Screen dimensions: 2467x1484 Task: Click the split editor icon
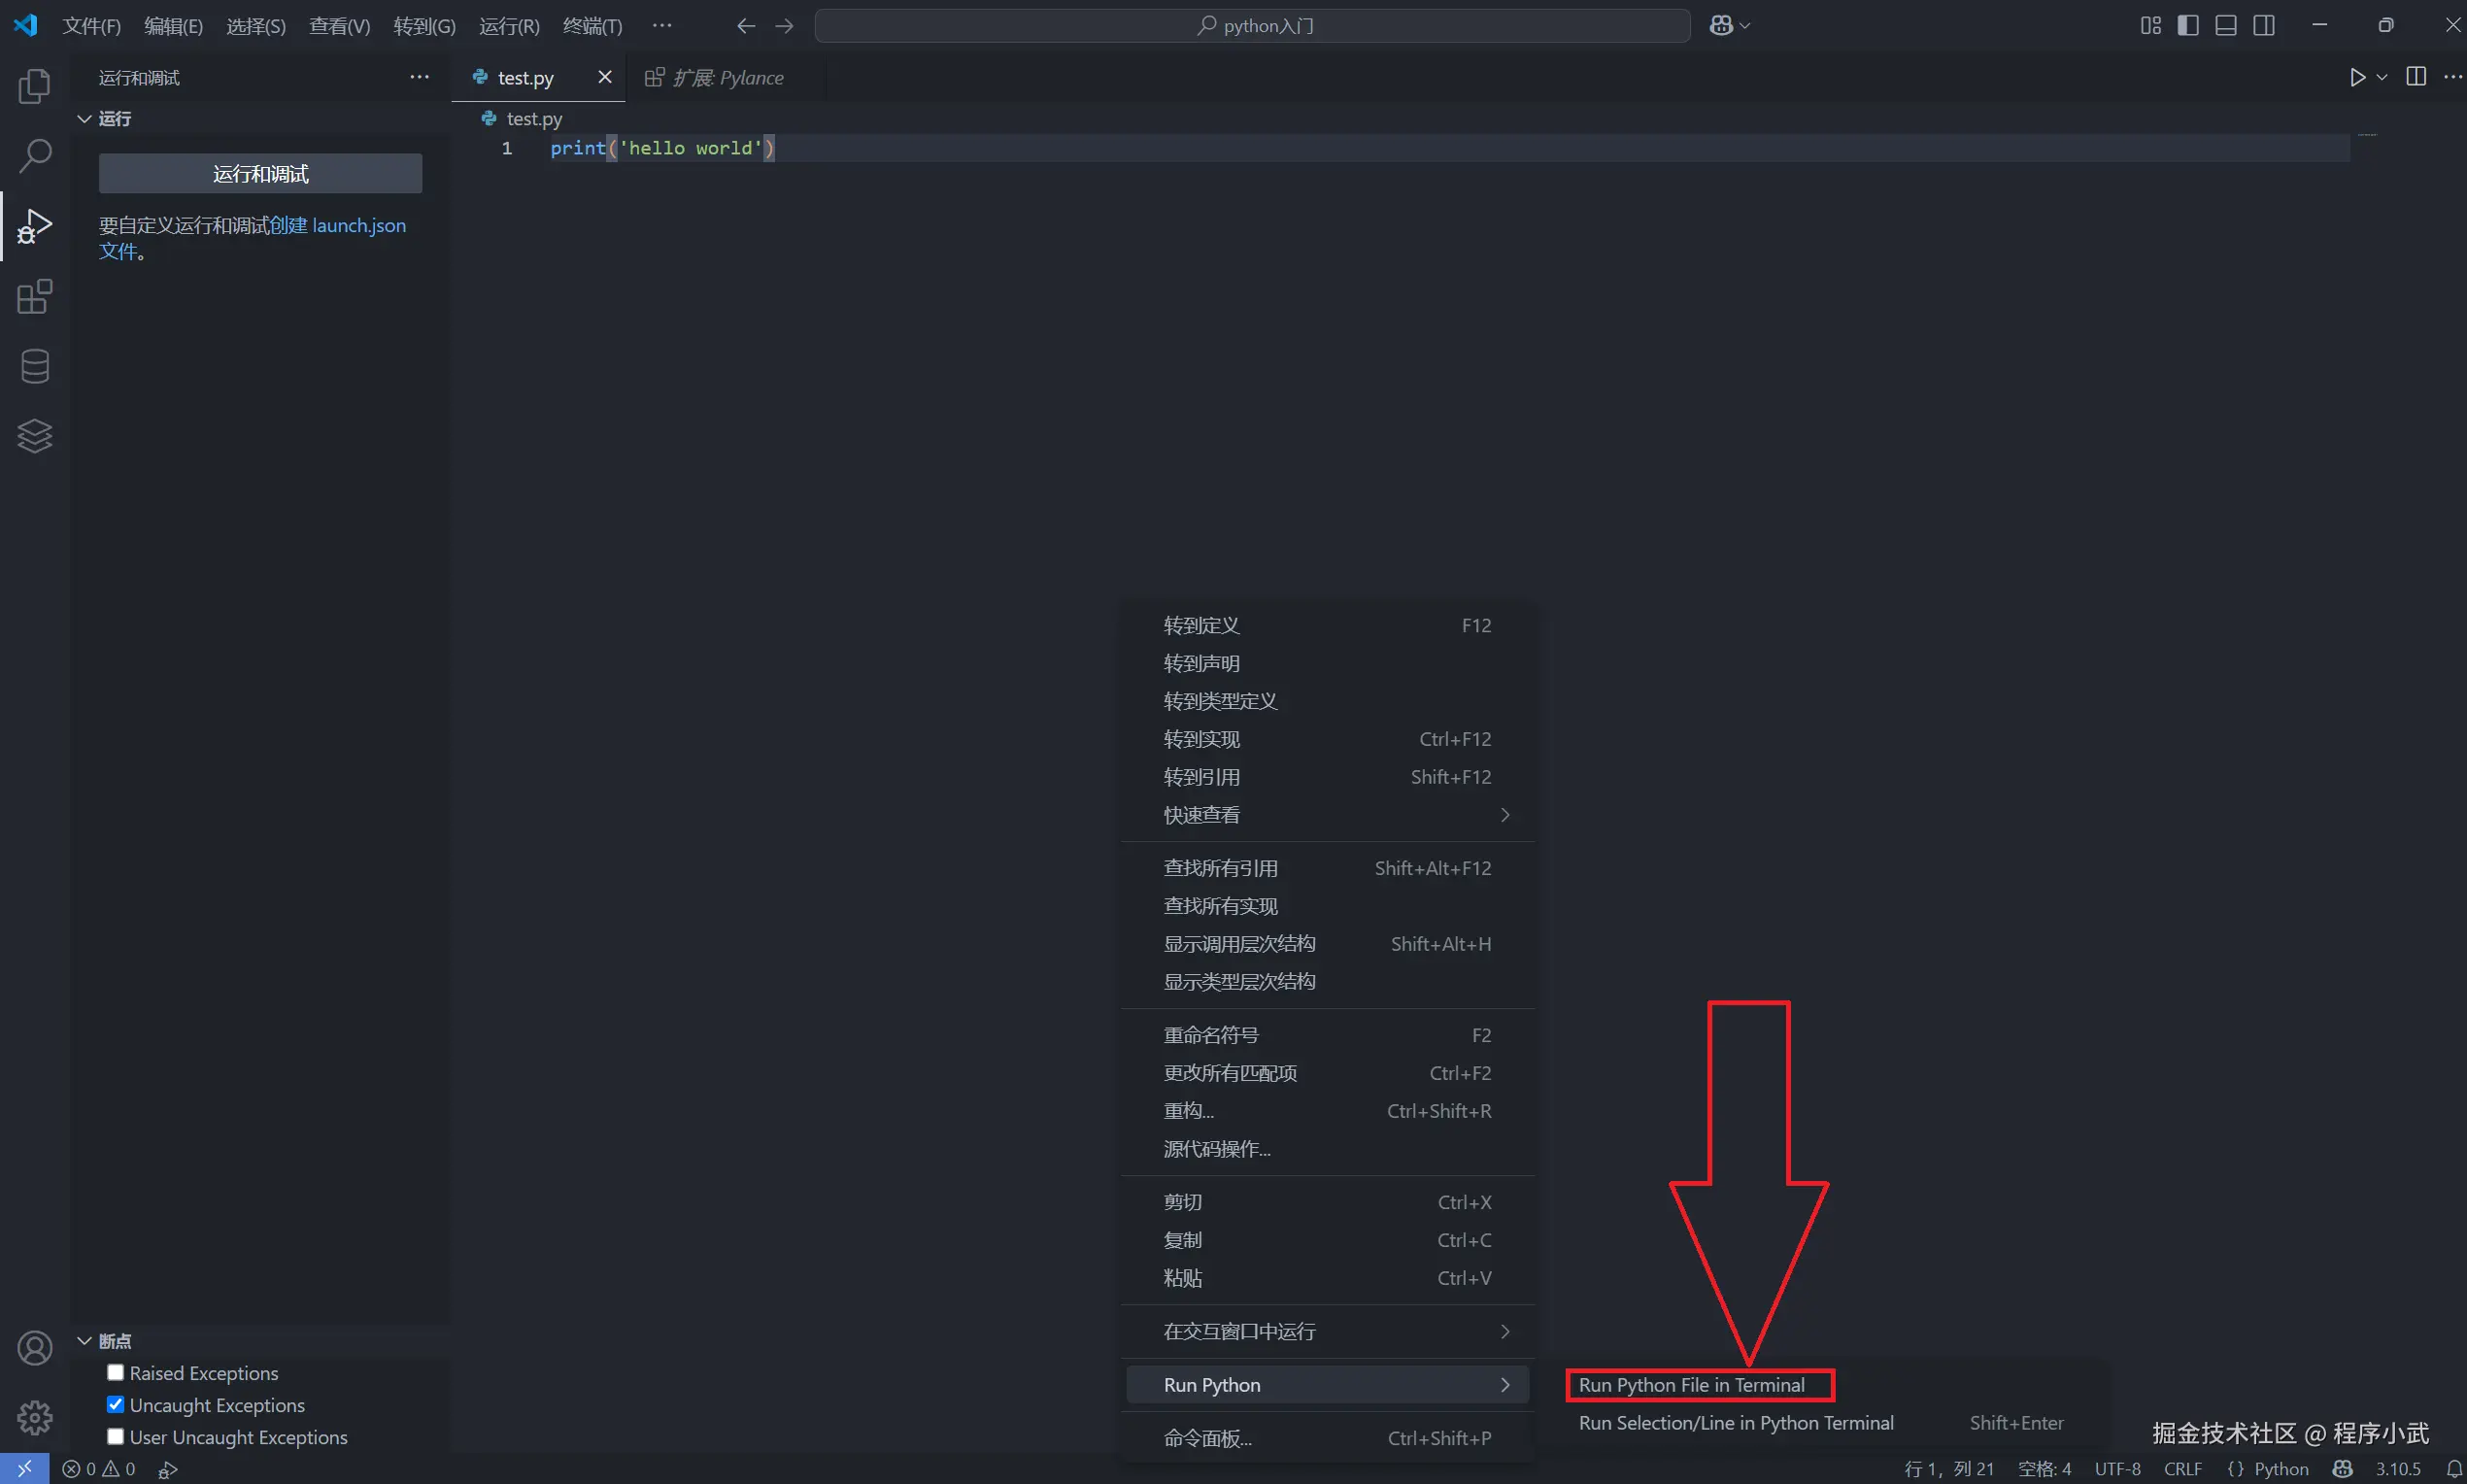[2415, 77]
